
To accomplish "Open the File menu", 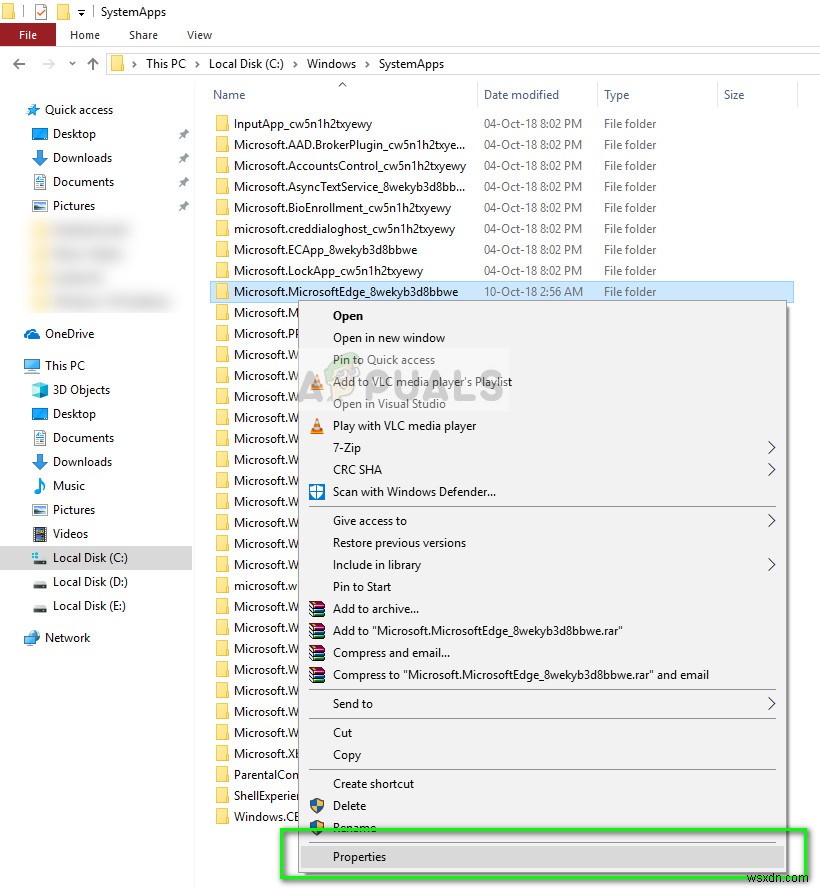I will click(x=27, y=33).
